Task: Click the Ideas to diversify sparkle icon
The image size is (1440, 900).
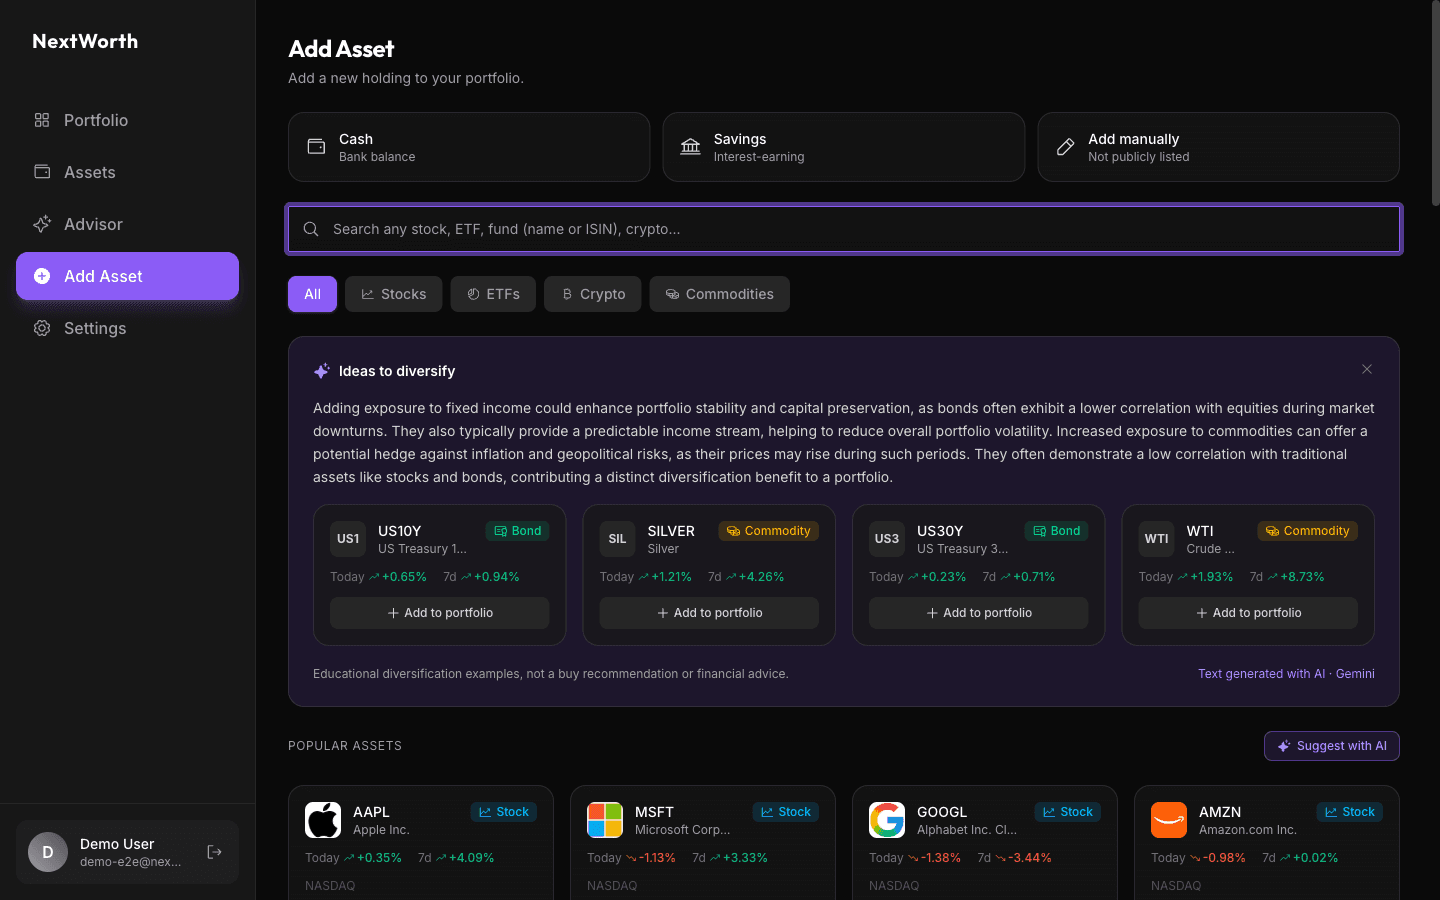Action: [321, 371]
